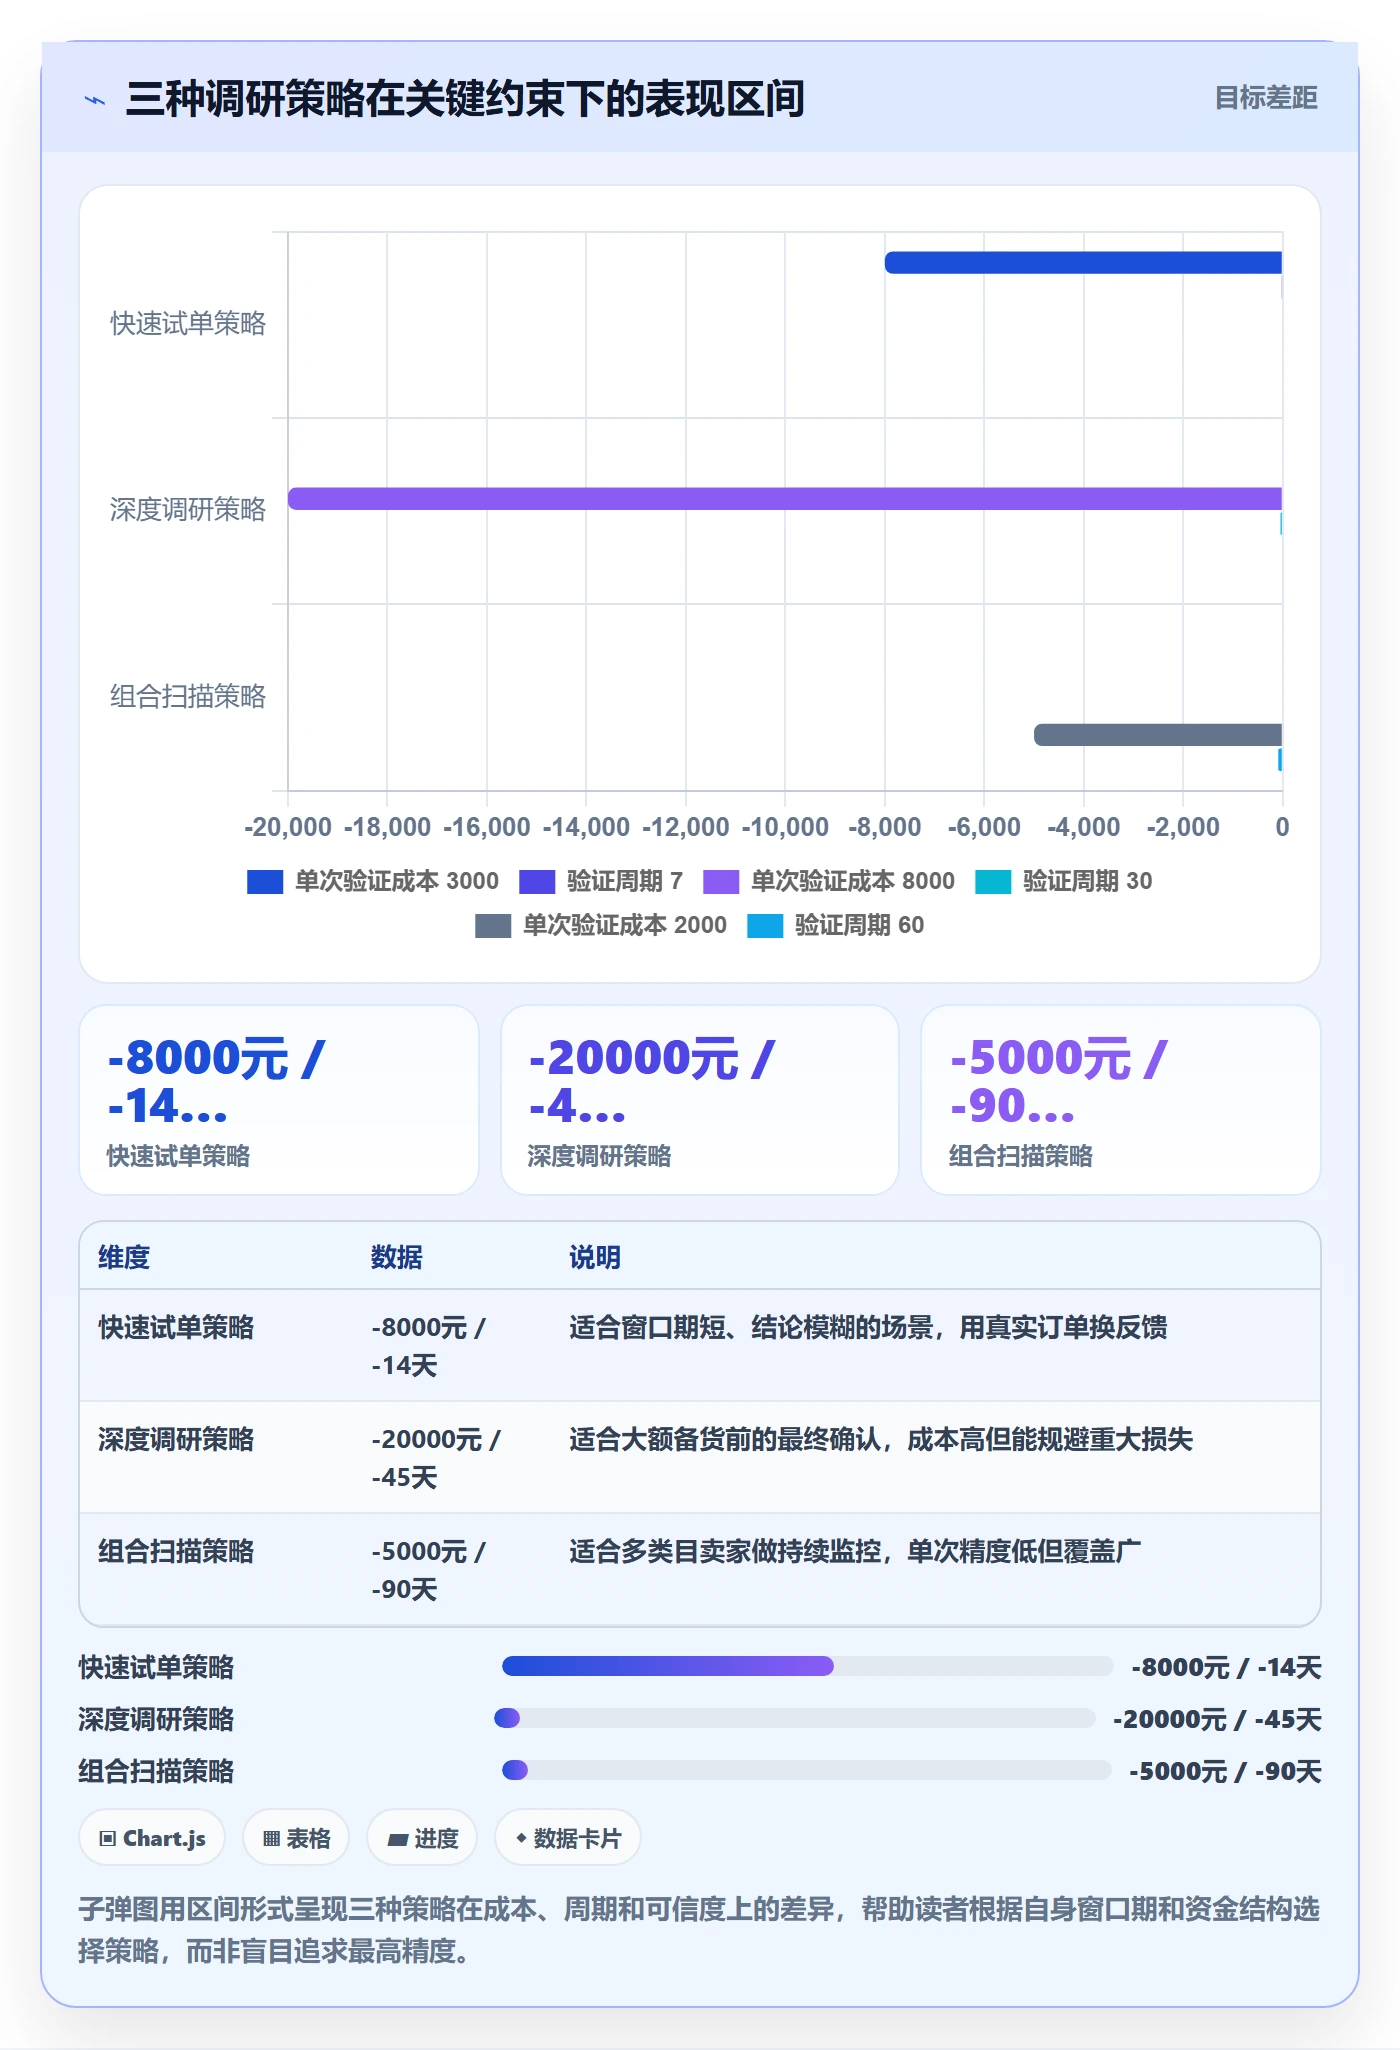Select the 进度 tag chip

tap(422, 1838)
